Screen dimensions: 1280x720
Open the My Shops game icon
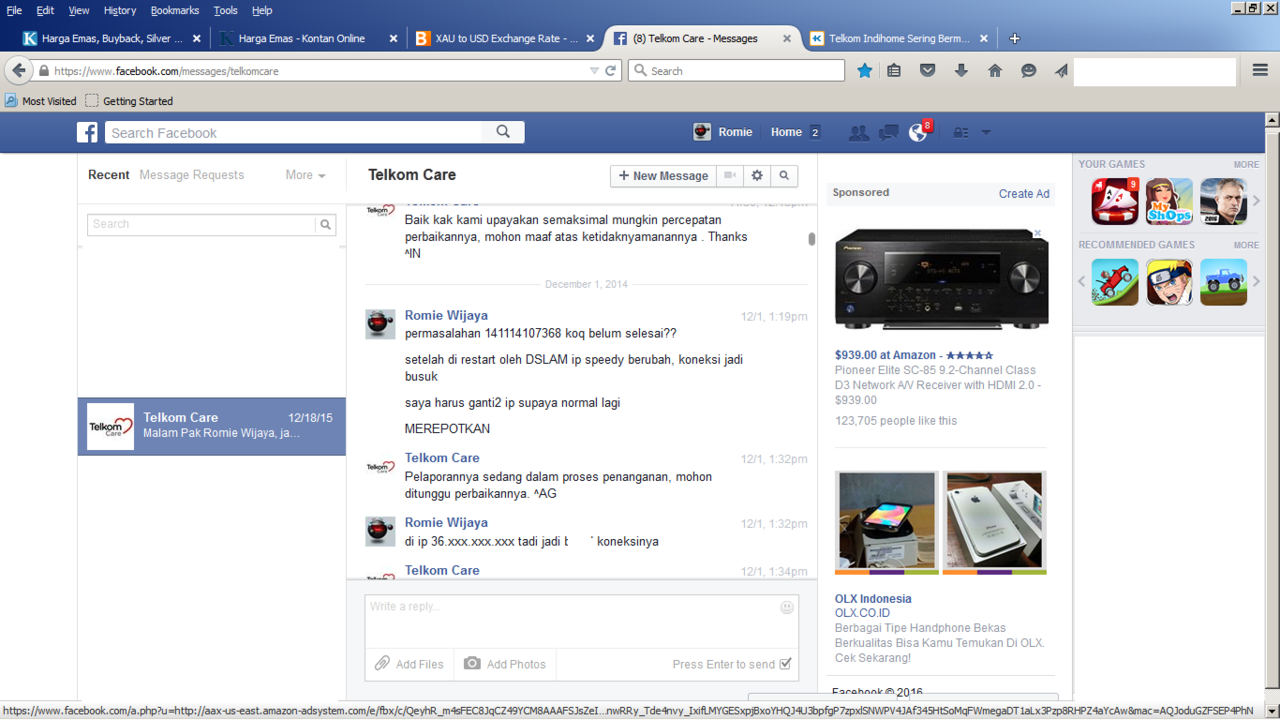click(1169, 202)
